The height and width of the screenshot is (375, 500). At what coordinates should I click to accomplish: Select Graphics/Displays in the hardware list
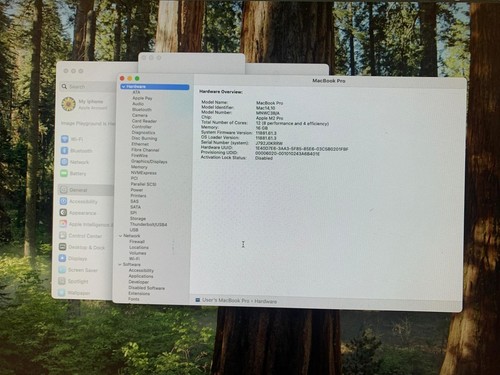149,161
